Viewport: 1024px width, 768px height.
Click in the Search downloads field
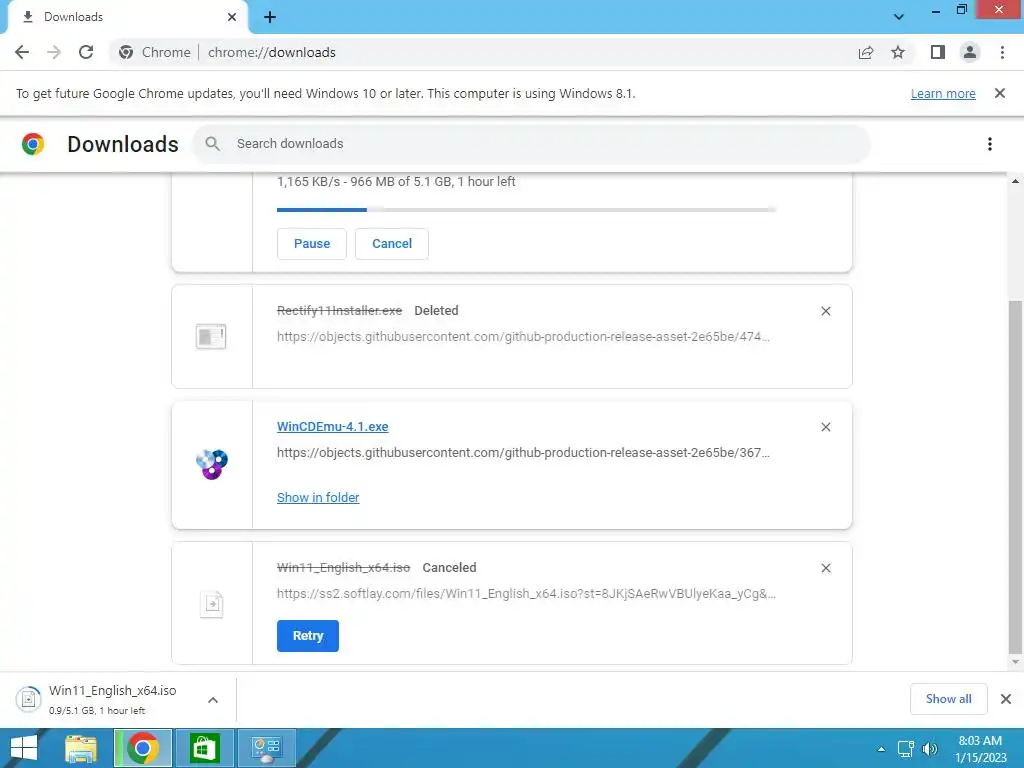point(531,144)
